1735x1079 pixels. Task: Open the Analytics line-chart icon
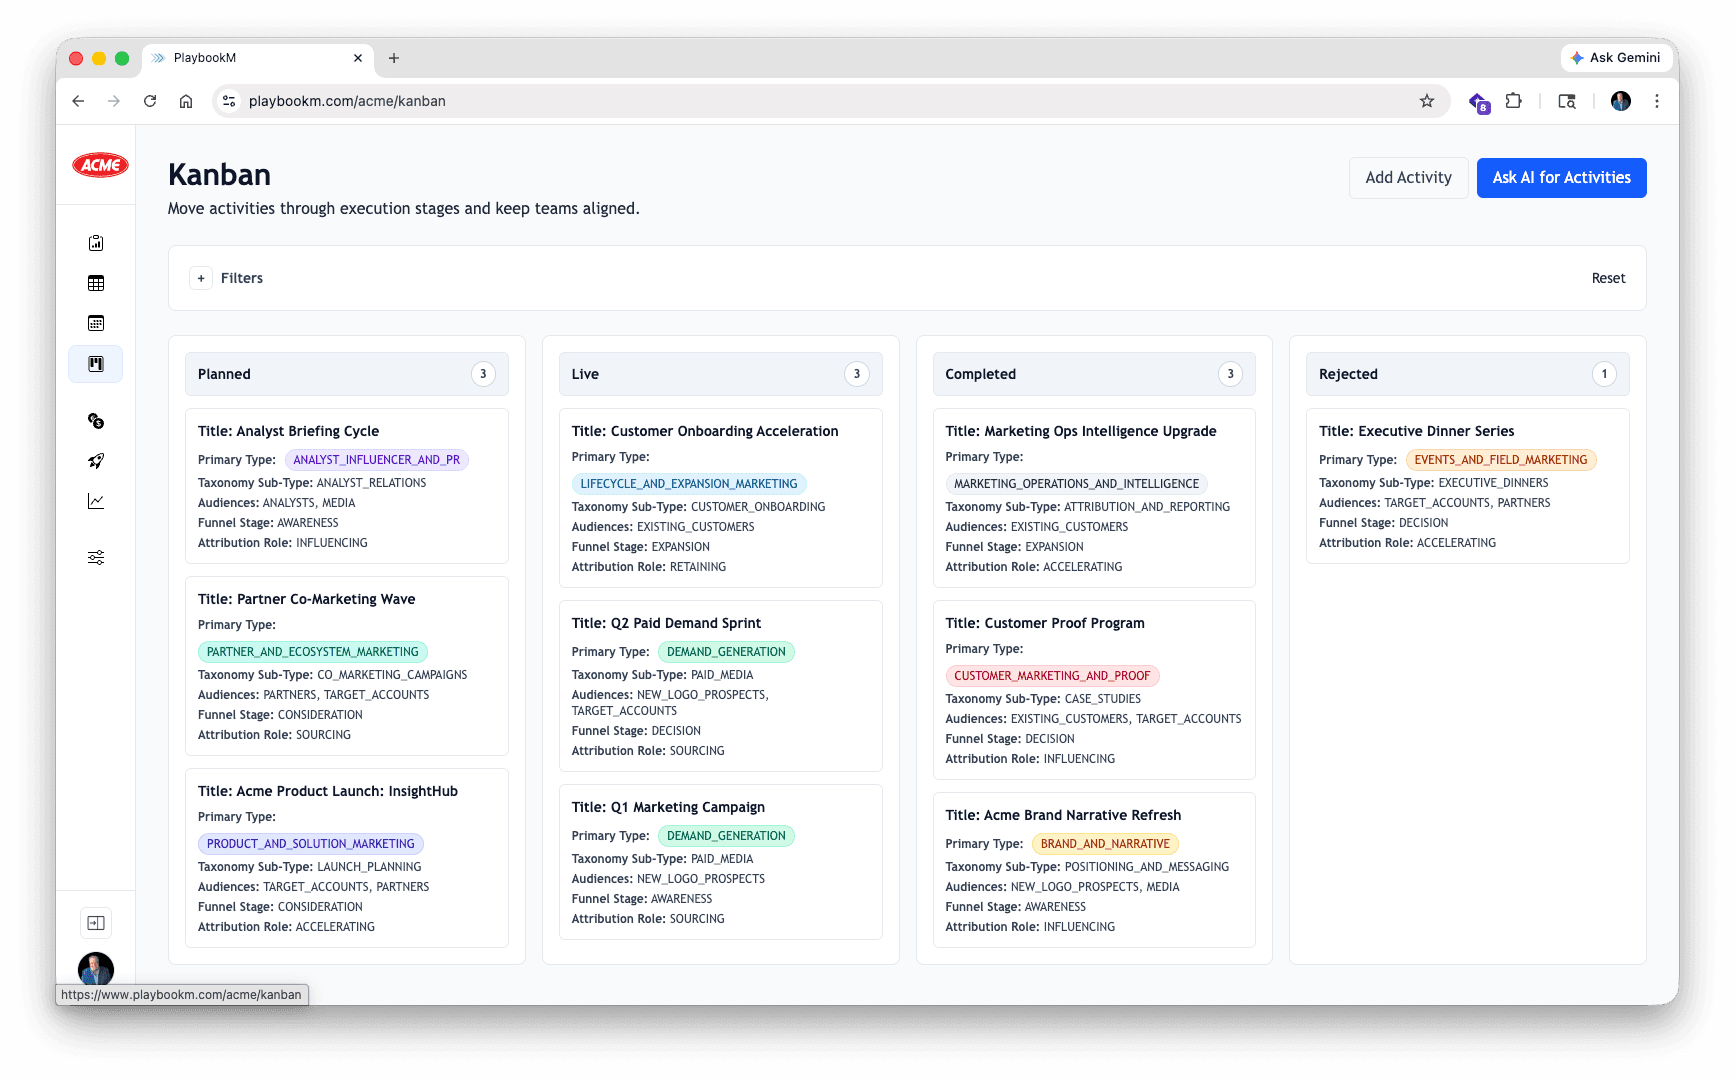click(x=95, y=501)
